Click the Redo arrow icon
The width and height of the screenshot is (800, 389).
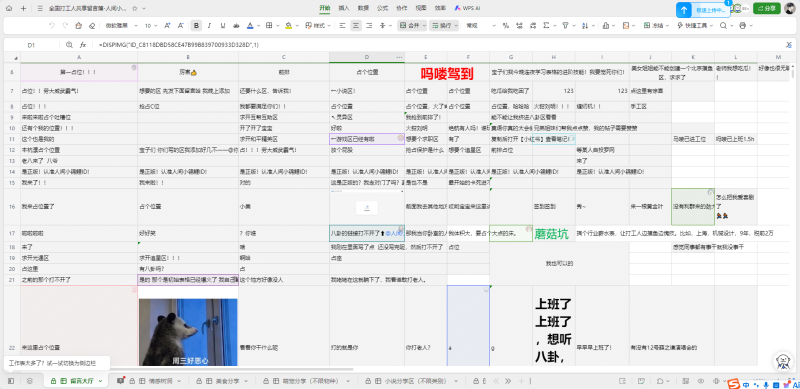click(65, 26)
